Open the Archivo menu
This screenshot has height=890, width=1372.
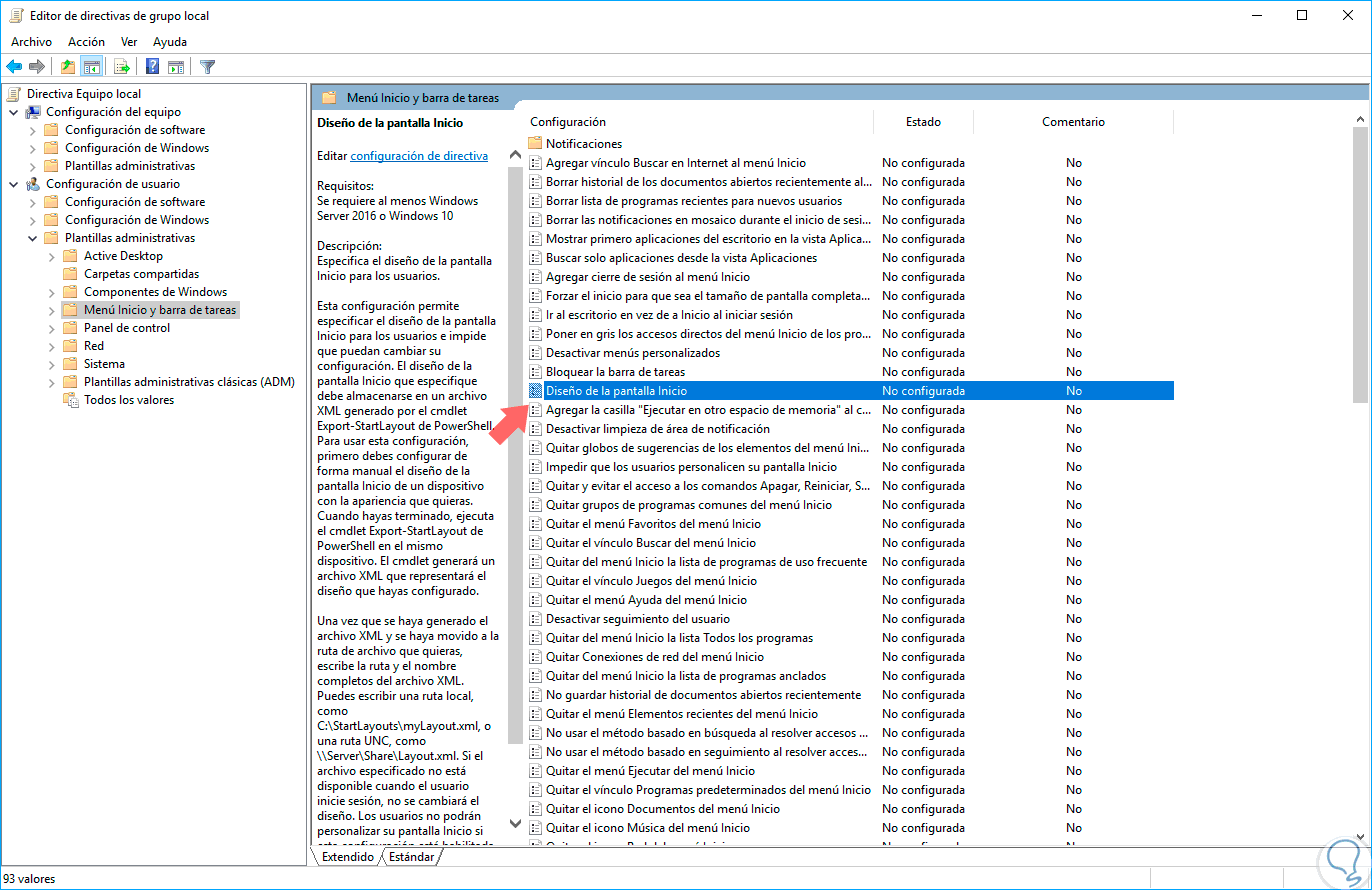tap(31, 42)
